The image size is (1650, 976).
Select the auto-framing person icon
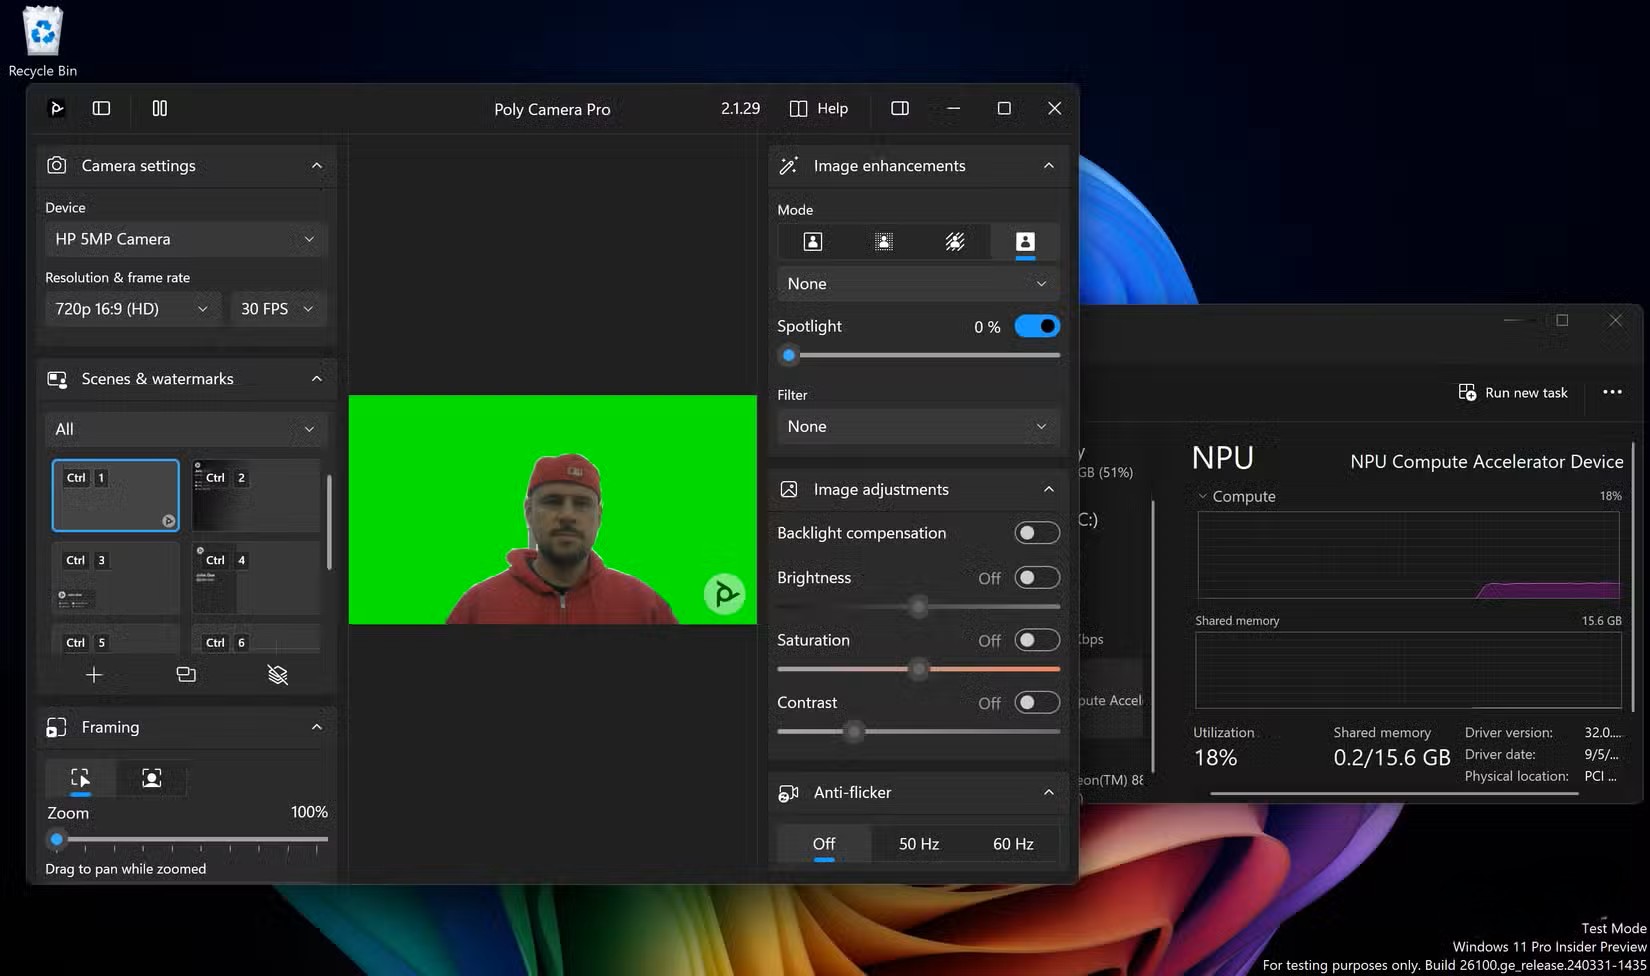click(x=152, y=778)
